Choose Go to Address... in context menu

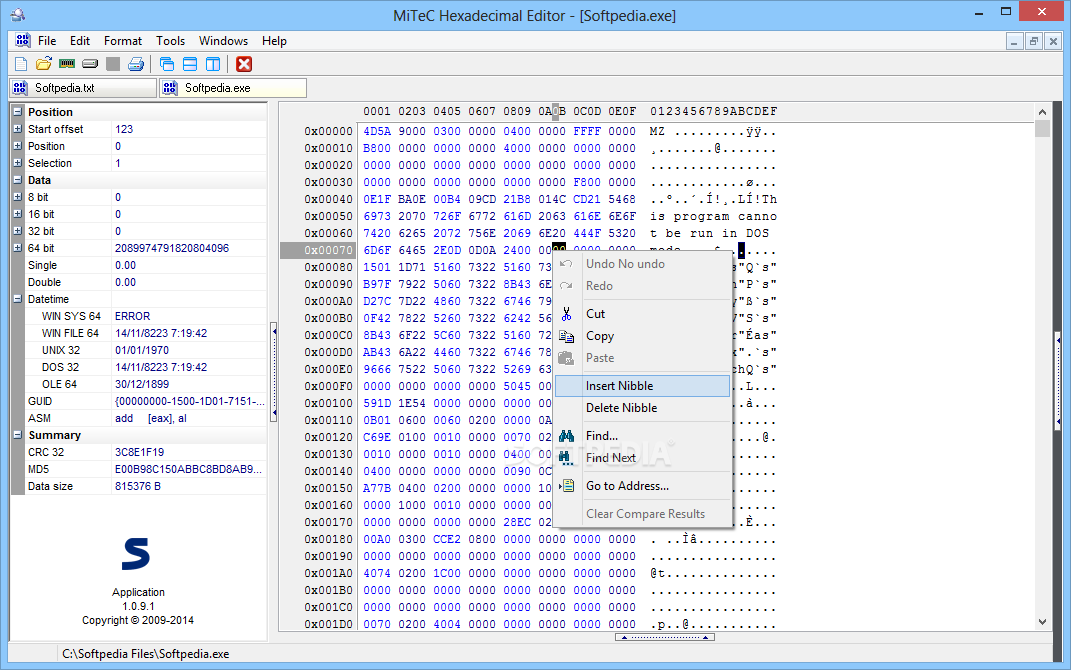tap(642, 486)
